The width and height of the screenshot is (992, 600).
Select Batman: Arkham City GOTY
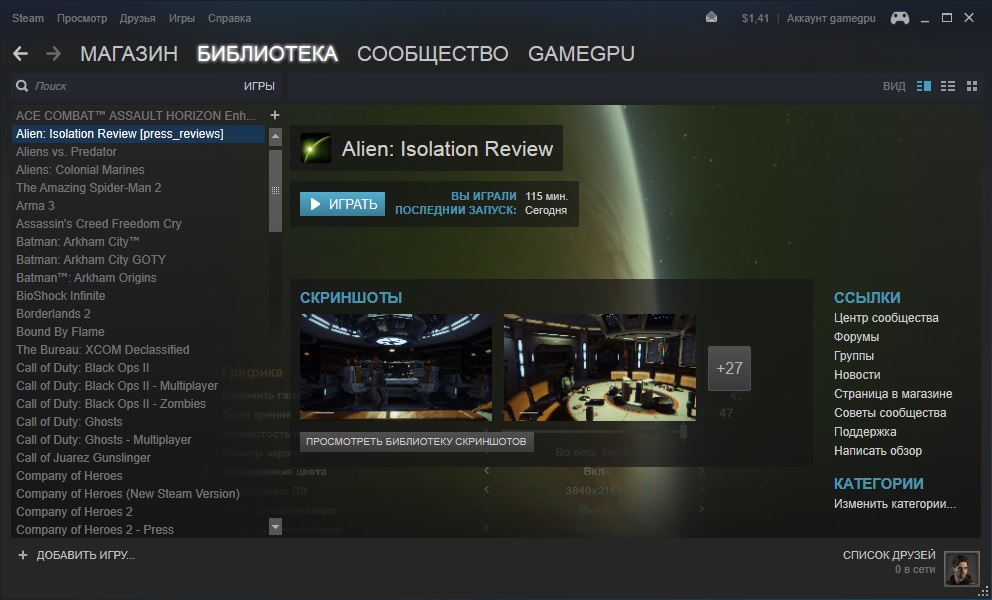(90, 259)
